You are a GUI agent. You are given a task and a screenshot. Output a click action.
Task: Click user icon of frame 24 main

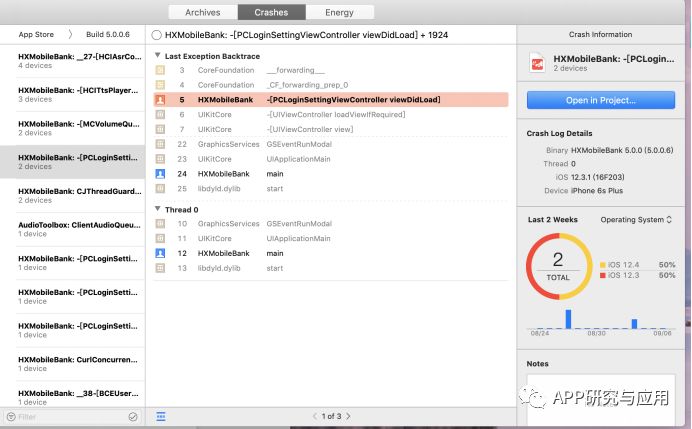[160, 174]
